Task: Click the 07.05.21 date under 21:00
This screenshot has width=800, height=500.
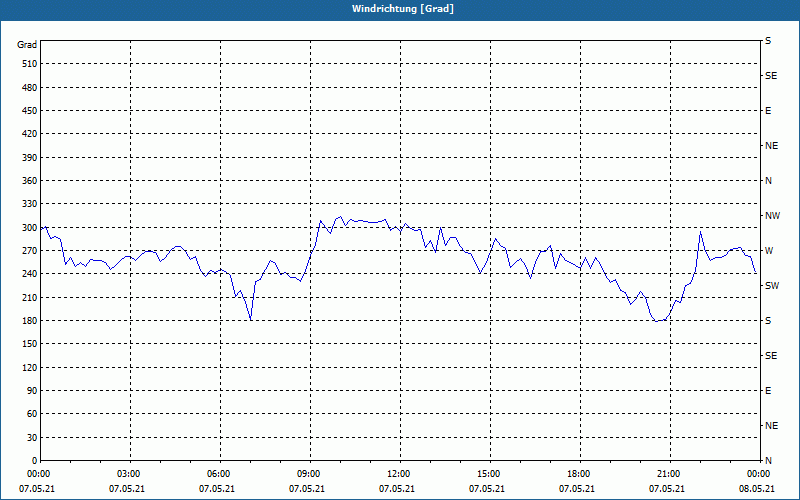Action: coord(667,489)
